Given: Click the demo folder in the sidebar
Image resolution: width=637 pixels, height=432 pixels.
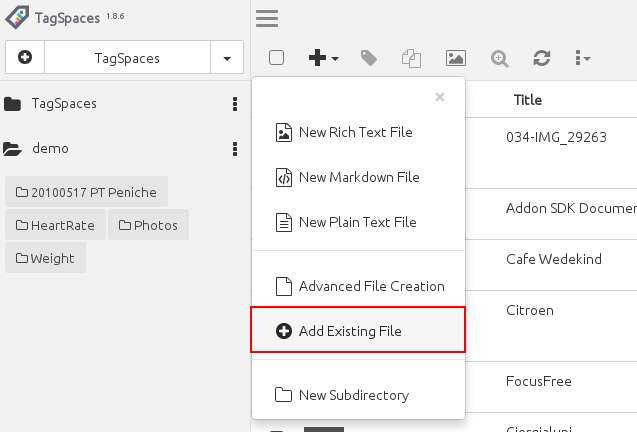Looking at the screenshot, I should (50, 149).
